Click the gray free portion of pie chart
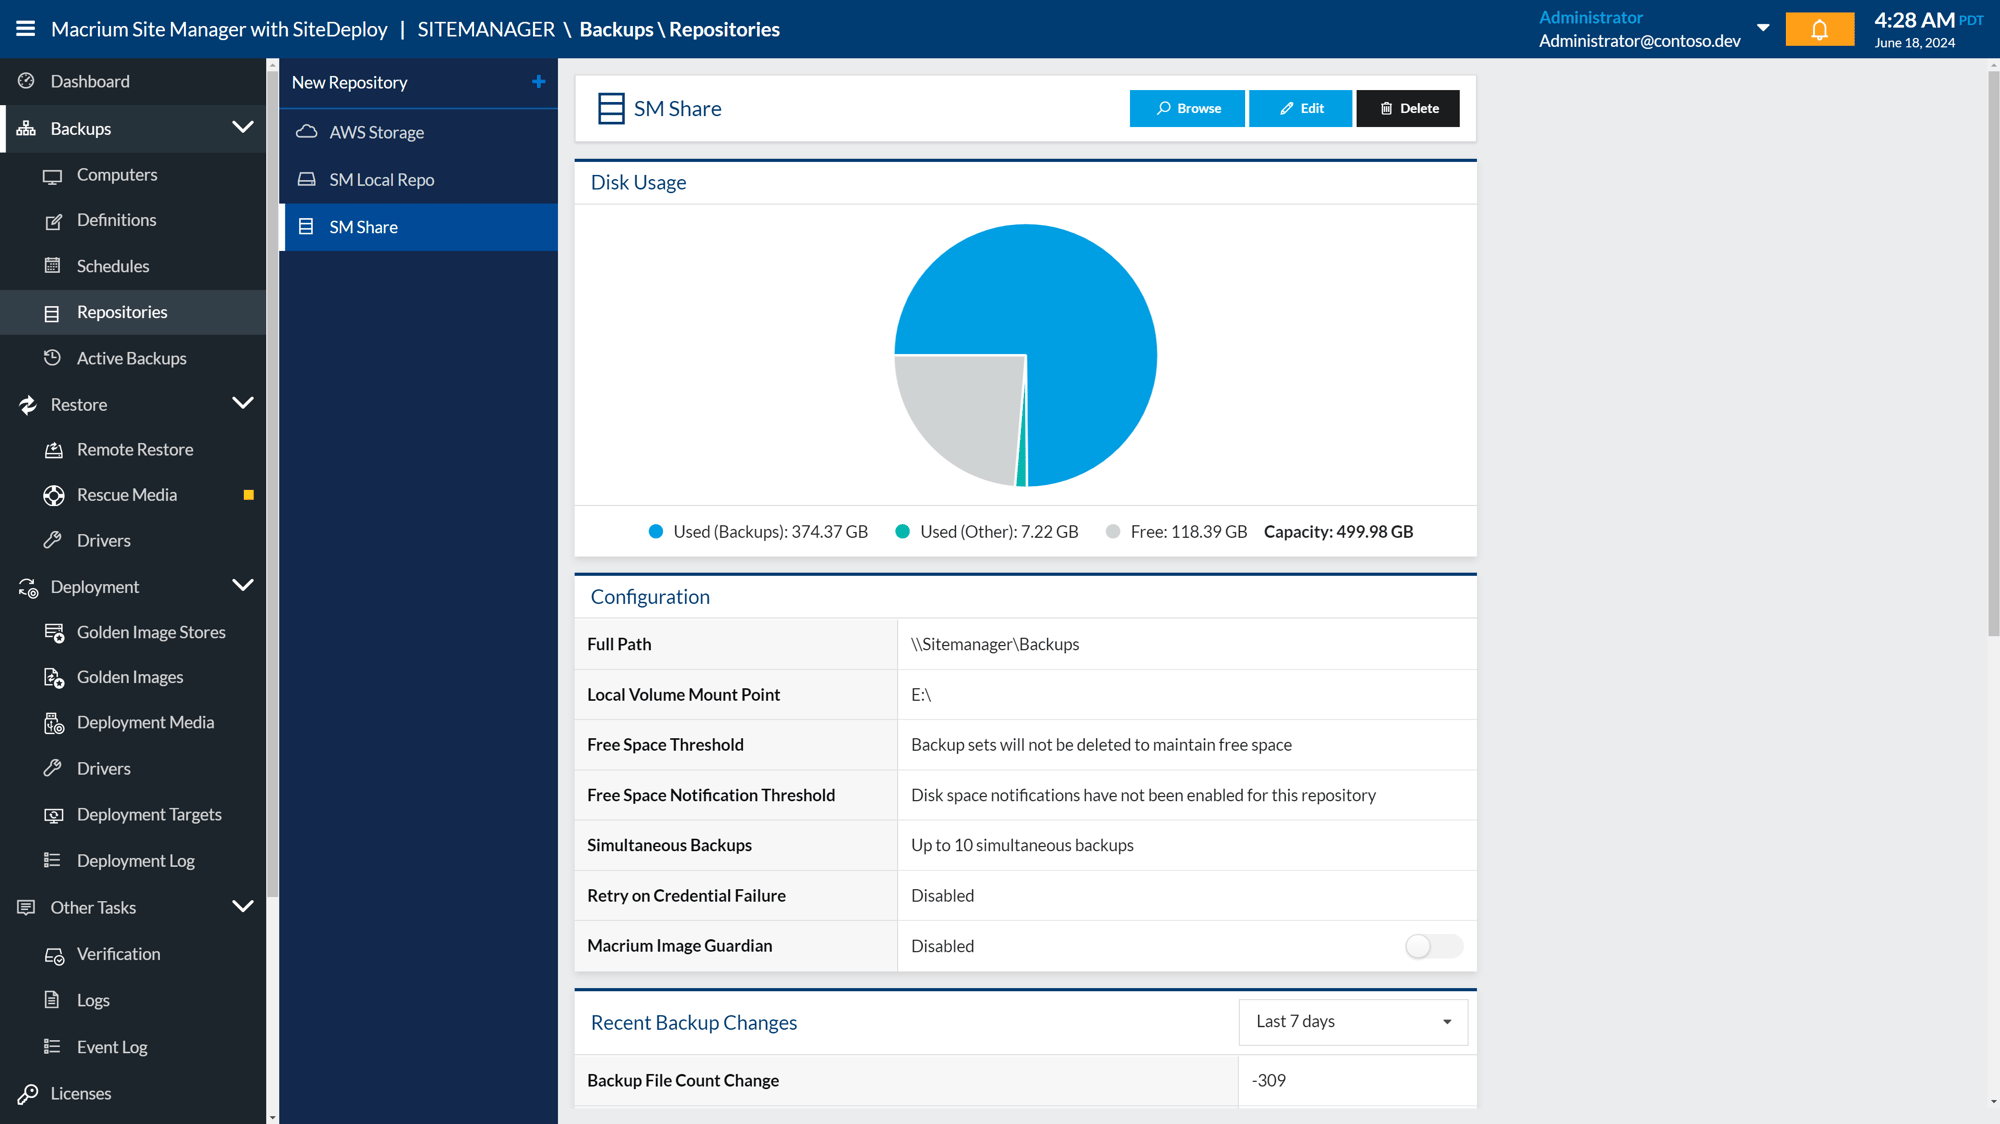Screen dimensions: 2000x1124 (968, 410)
